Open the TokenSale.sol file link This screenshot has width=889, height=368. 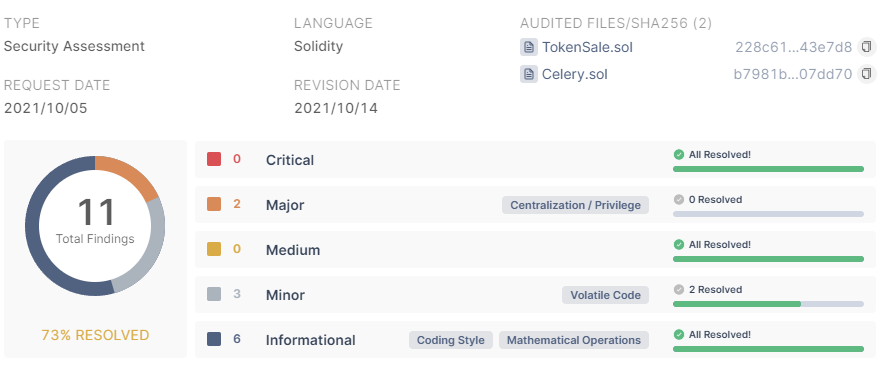click(x=587, y=47)
